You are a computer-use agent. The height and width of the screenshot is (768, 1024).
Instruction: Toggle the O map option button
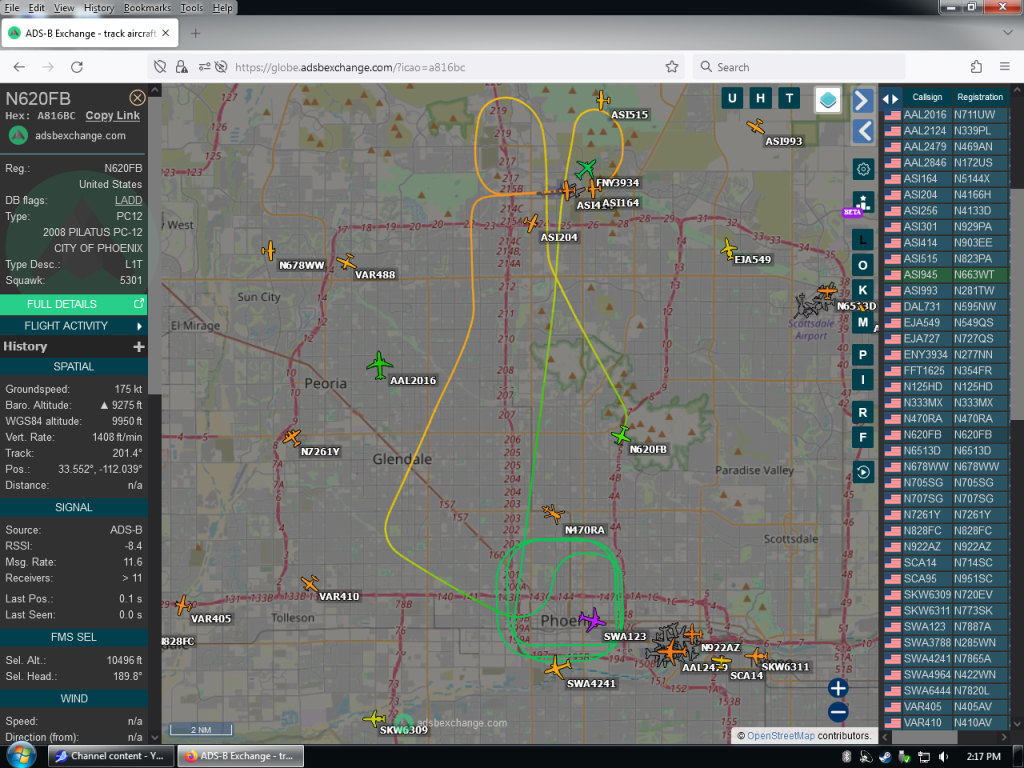pyautogui.click(x=863, y=265)
